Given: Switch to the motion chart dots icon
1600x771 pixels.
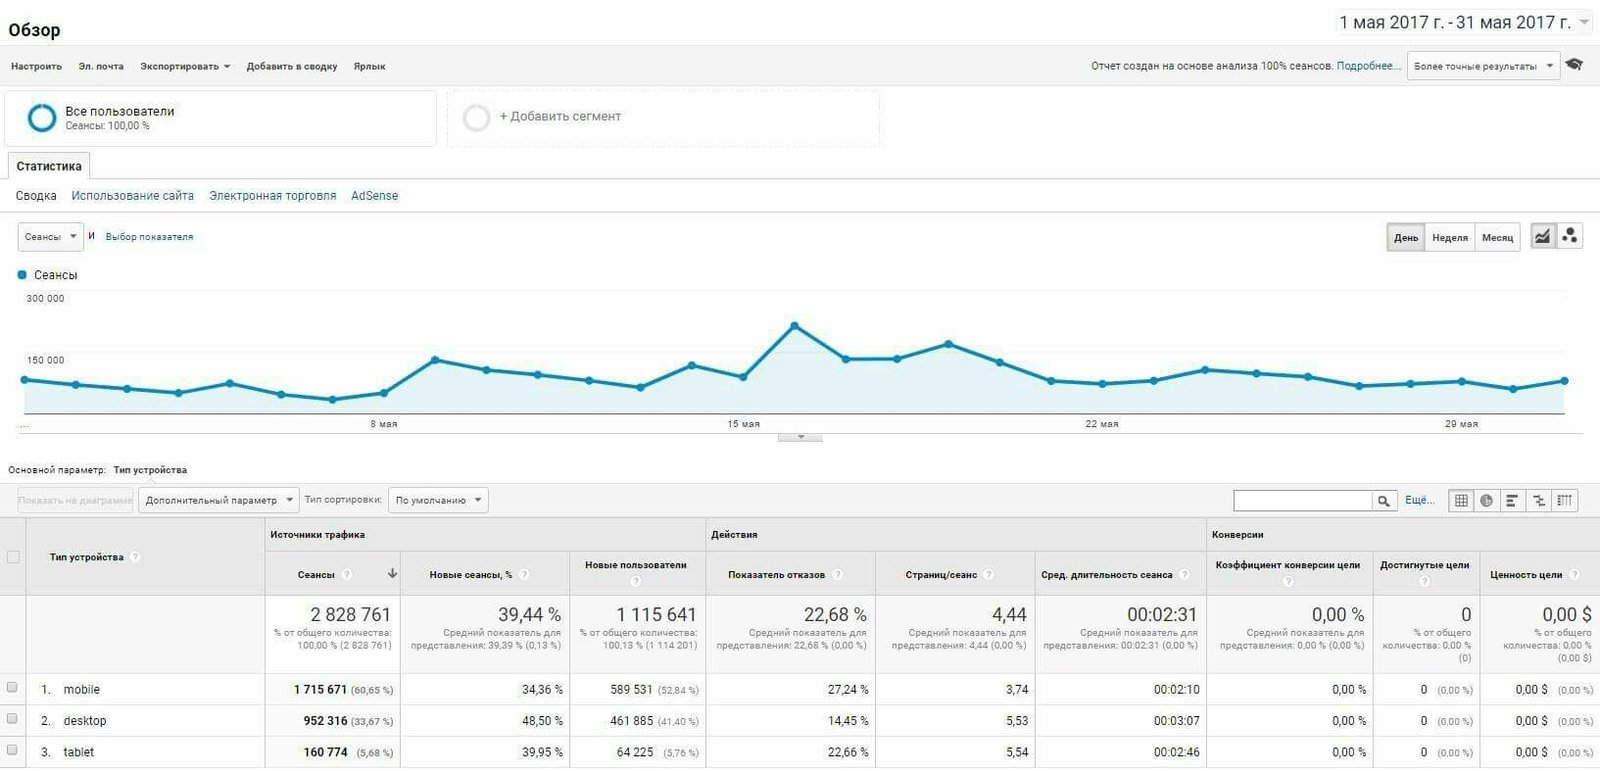Looking at the screenshot, I should (1570, 237).
